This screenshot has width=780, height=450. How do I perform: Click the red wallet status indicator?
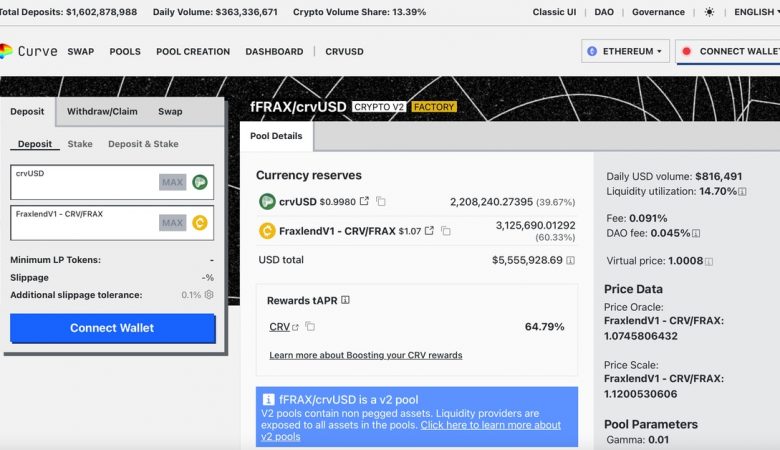tap(686, 51)
